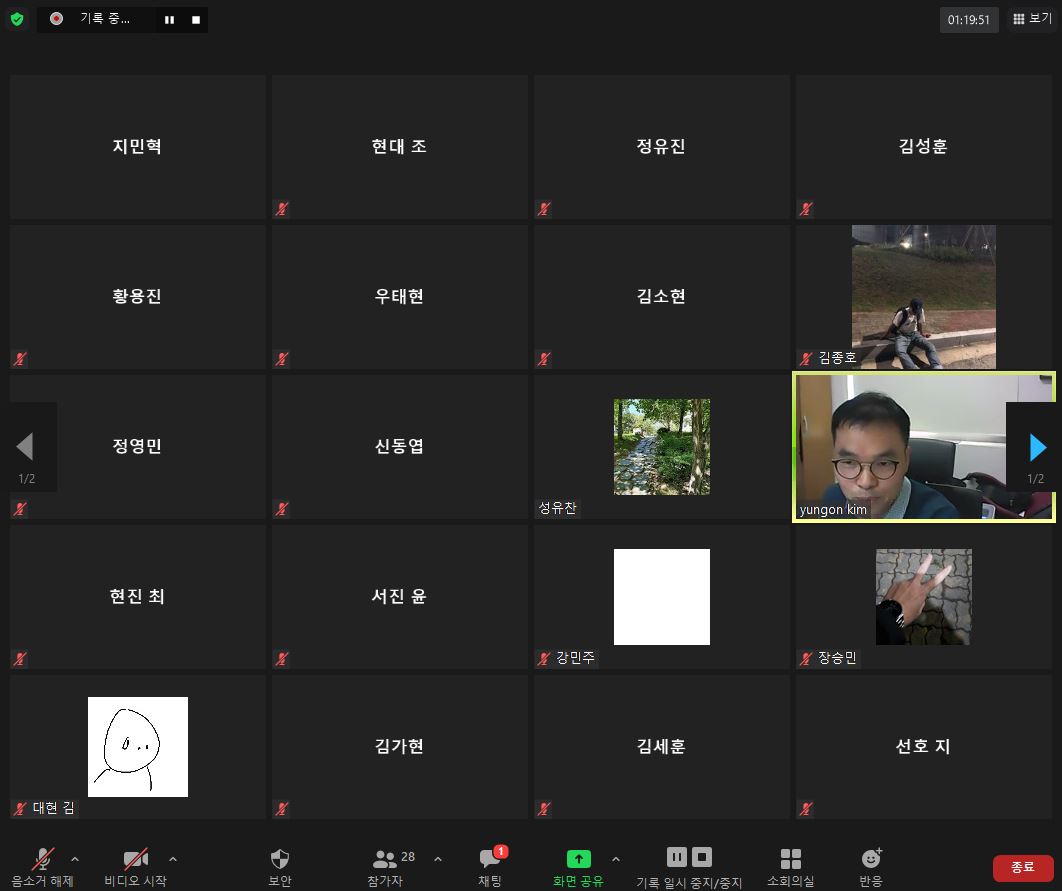Stop recording in the top recording indicator
This screenshot has width=1062, height=891.
coord(196,20)
